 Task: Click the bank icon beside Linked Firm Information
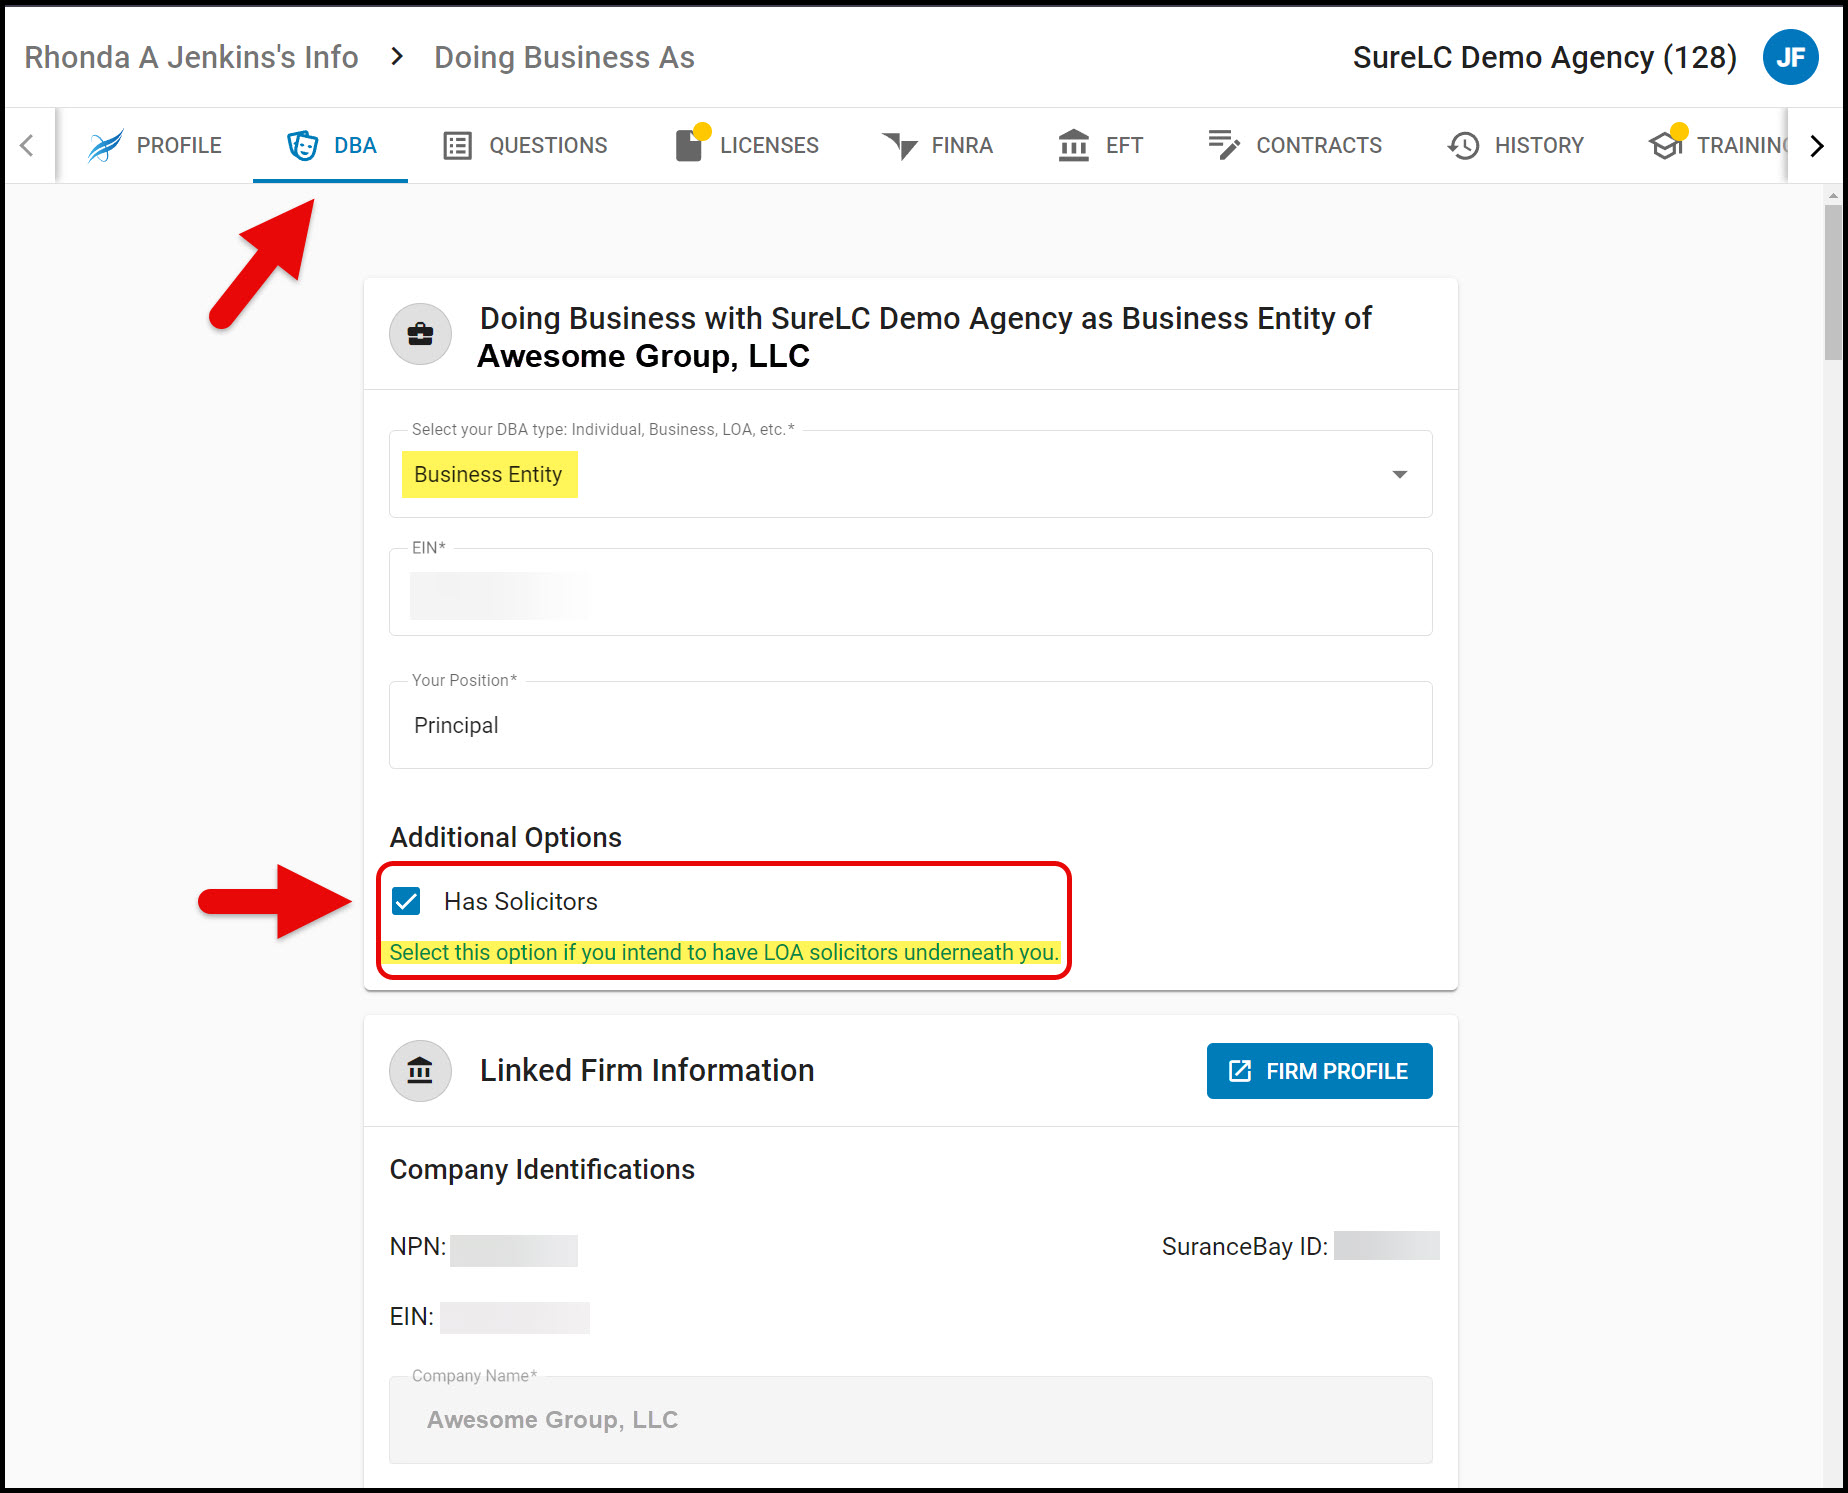pyautogui.click(x=420, y=1071)
